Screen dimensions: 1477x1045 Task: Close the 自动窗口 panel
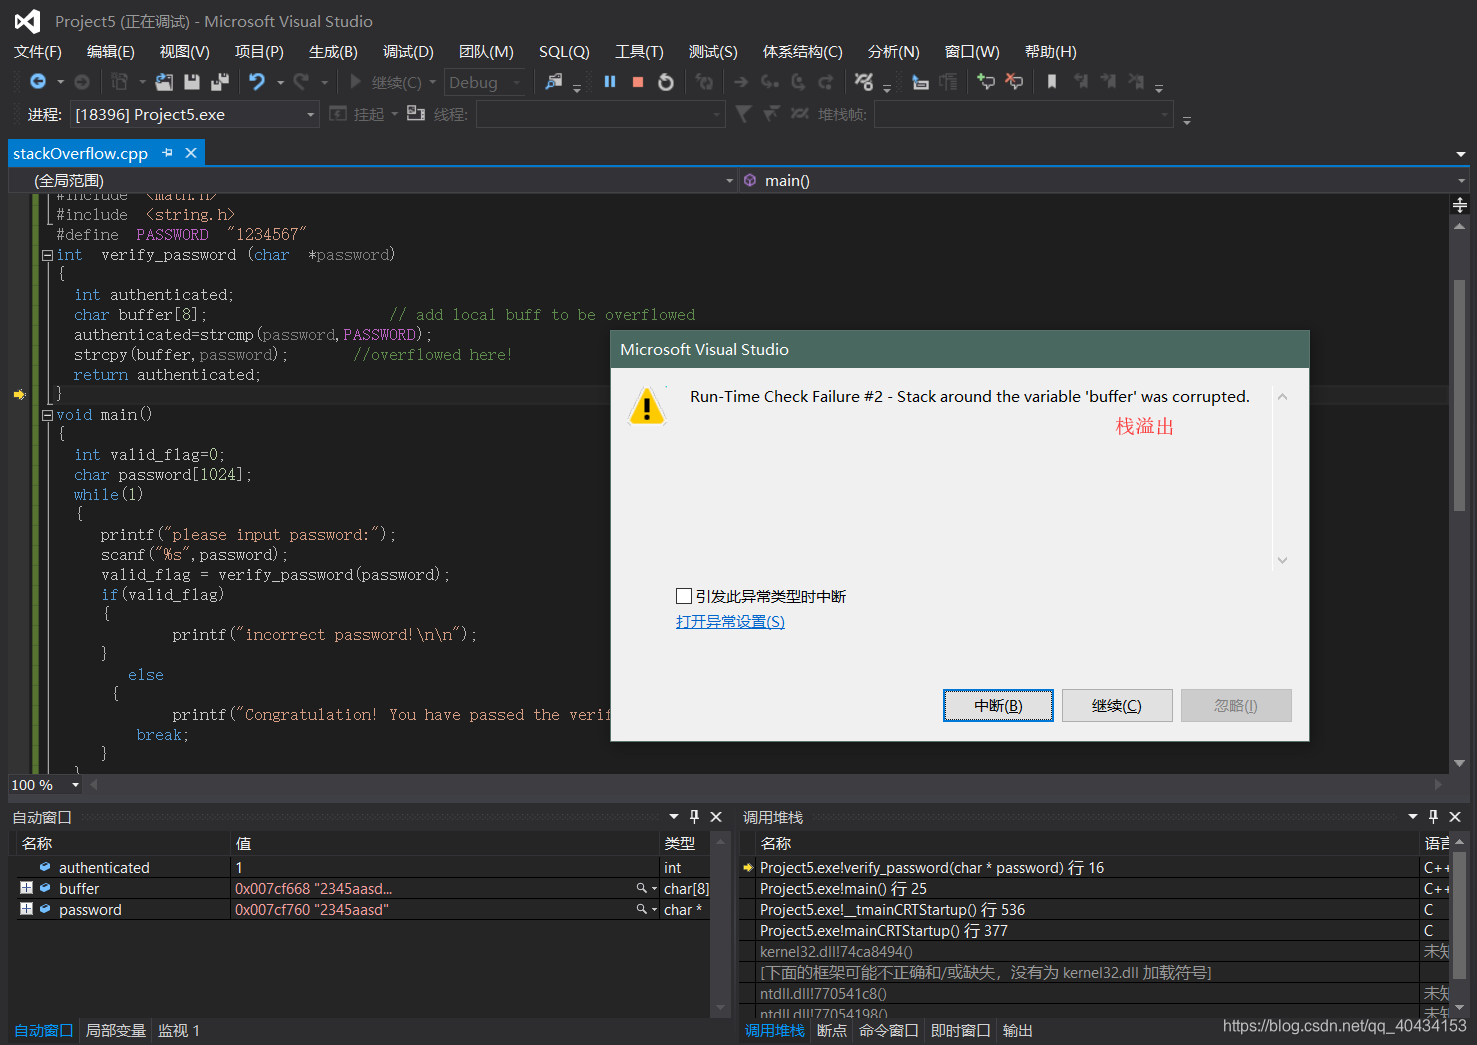716,817
